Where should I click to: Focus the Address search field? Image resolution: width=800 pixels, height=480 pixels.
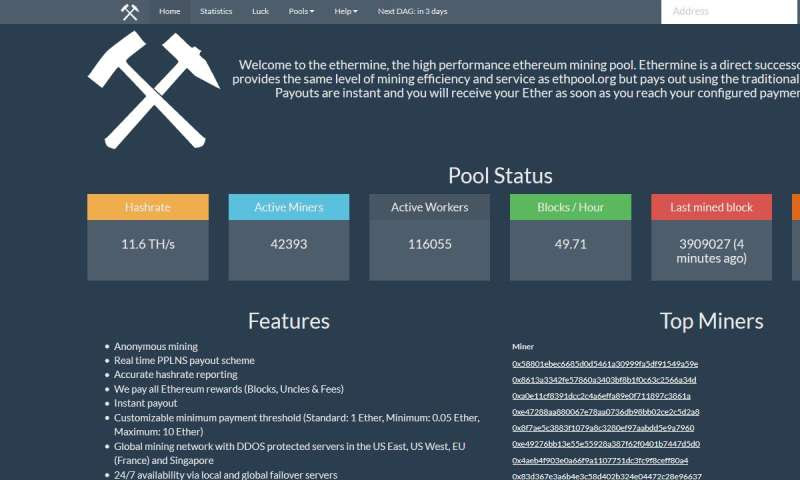(x=730, y=11)
